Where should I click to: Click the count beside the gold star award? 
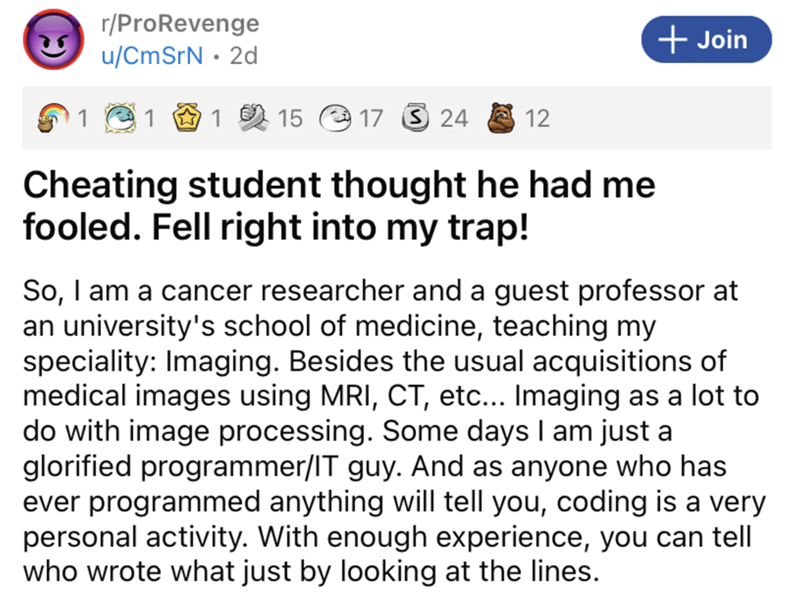[x=217, y=120]
